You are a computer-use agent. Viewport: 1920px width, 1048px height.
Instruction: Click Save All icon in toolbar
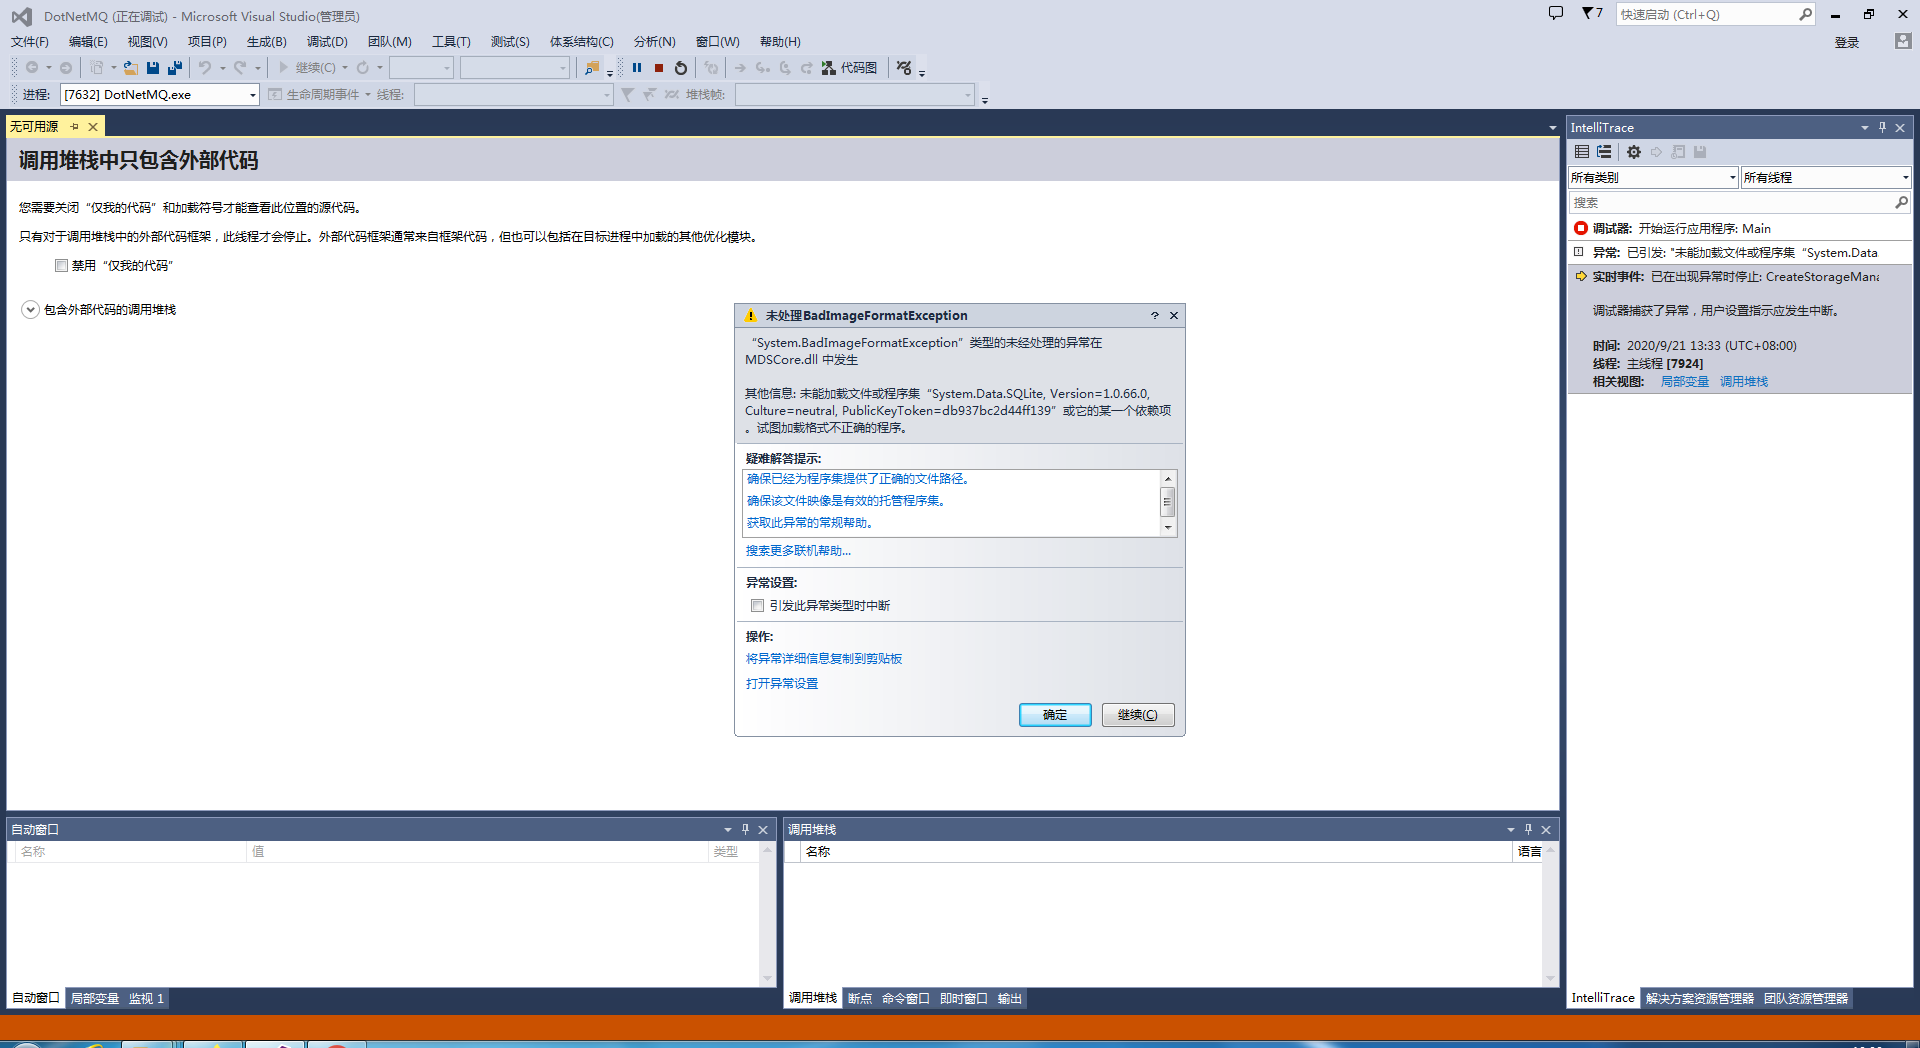click(175, 68)
